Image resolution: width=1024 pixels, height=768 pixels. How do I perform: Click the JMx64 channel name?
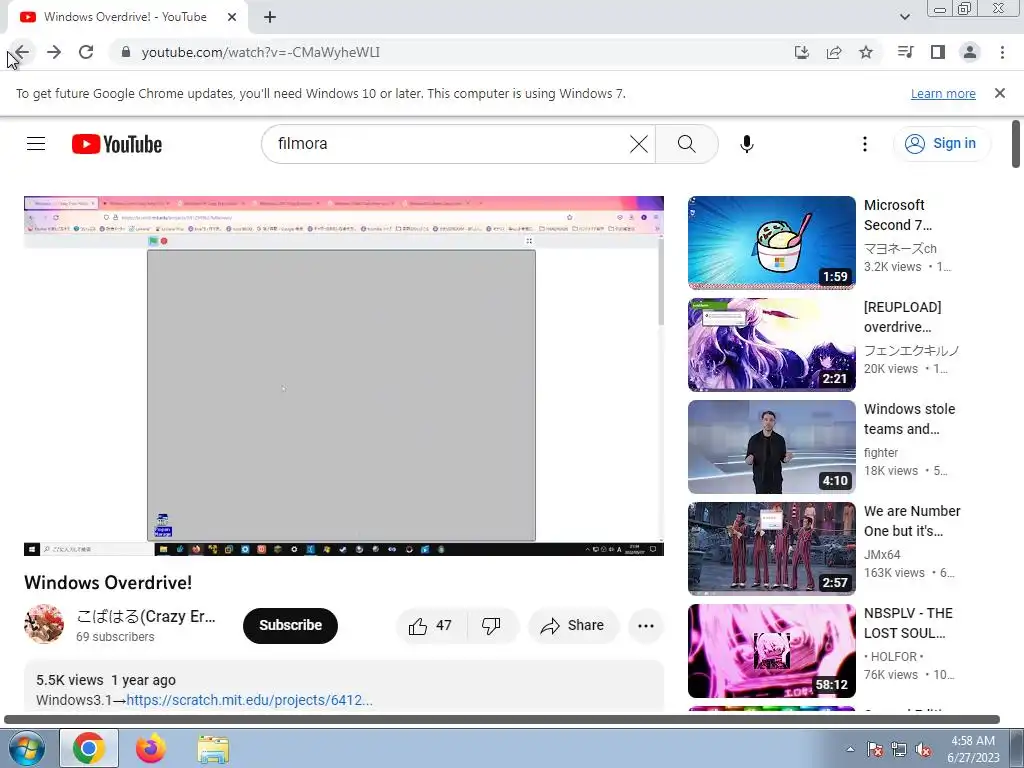point(882,554)
